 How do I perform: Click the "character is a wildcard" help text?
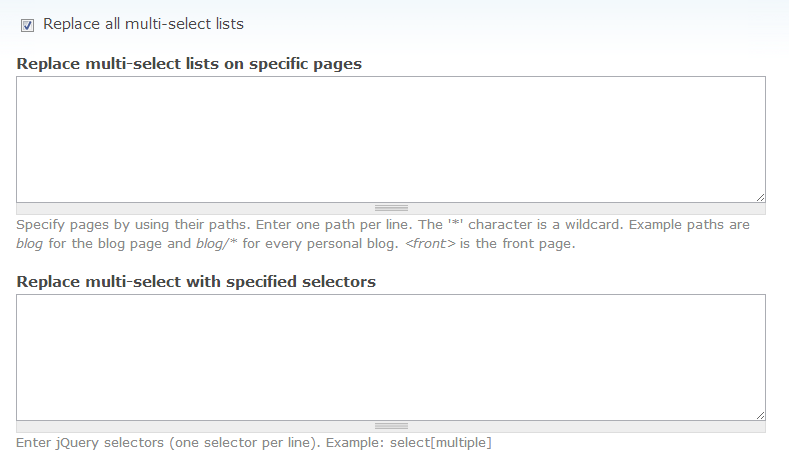545,224
